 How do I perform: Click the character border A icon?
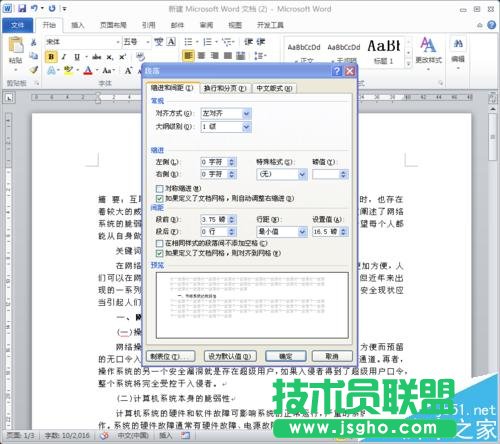171,42
